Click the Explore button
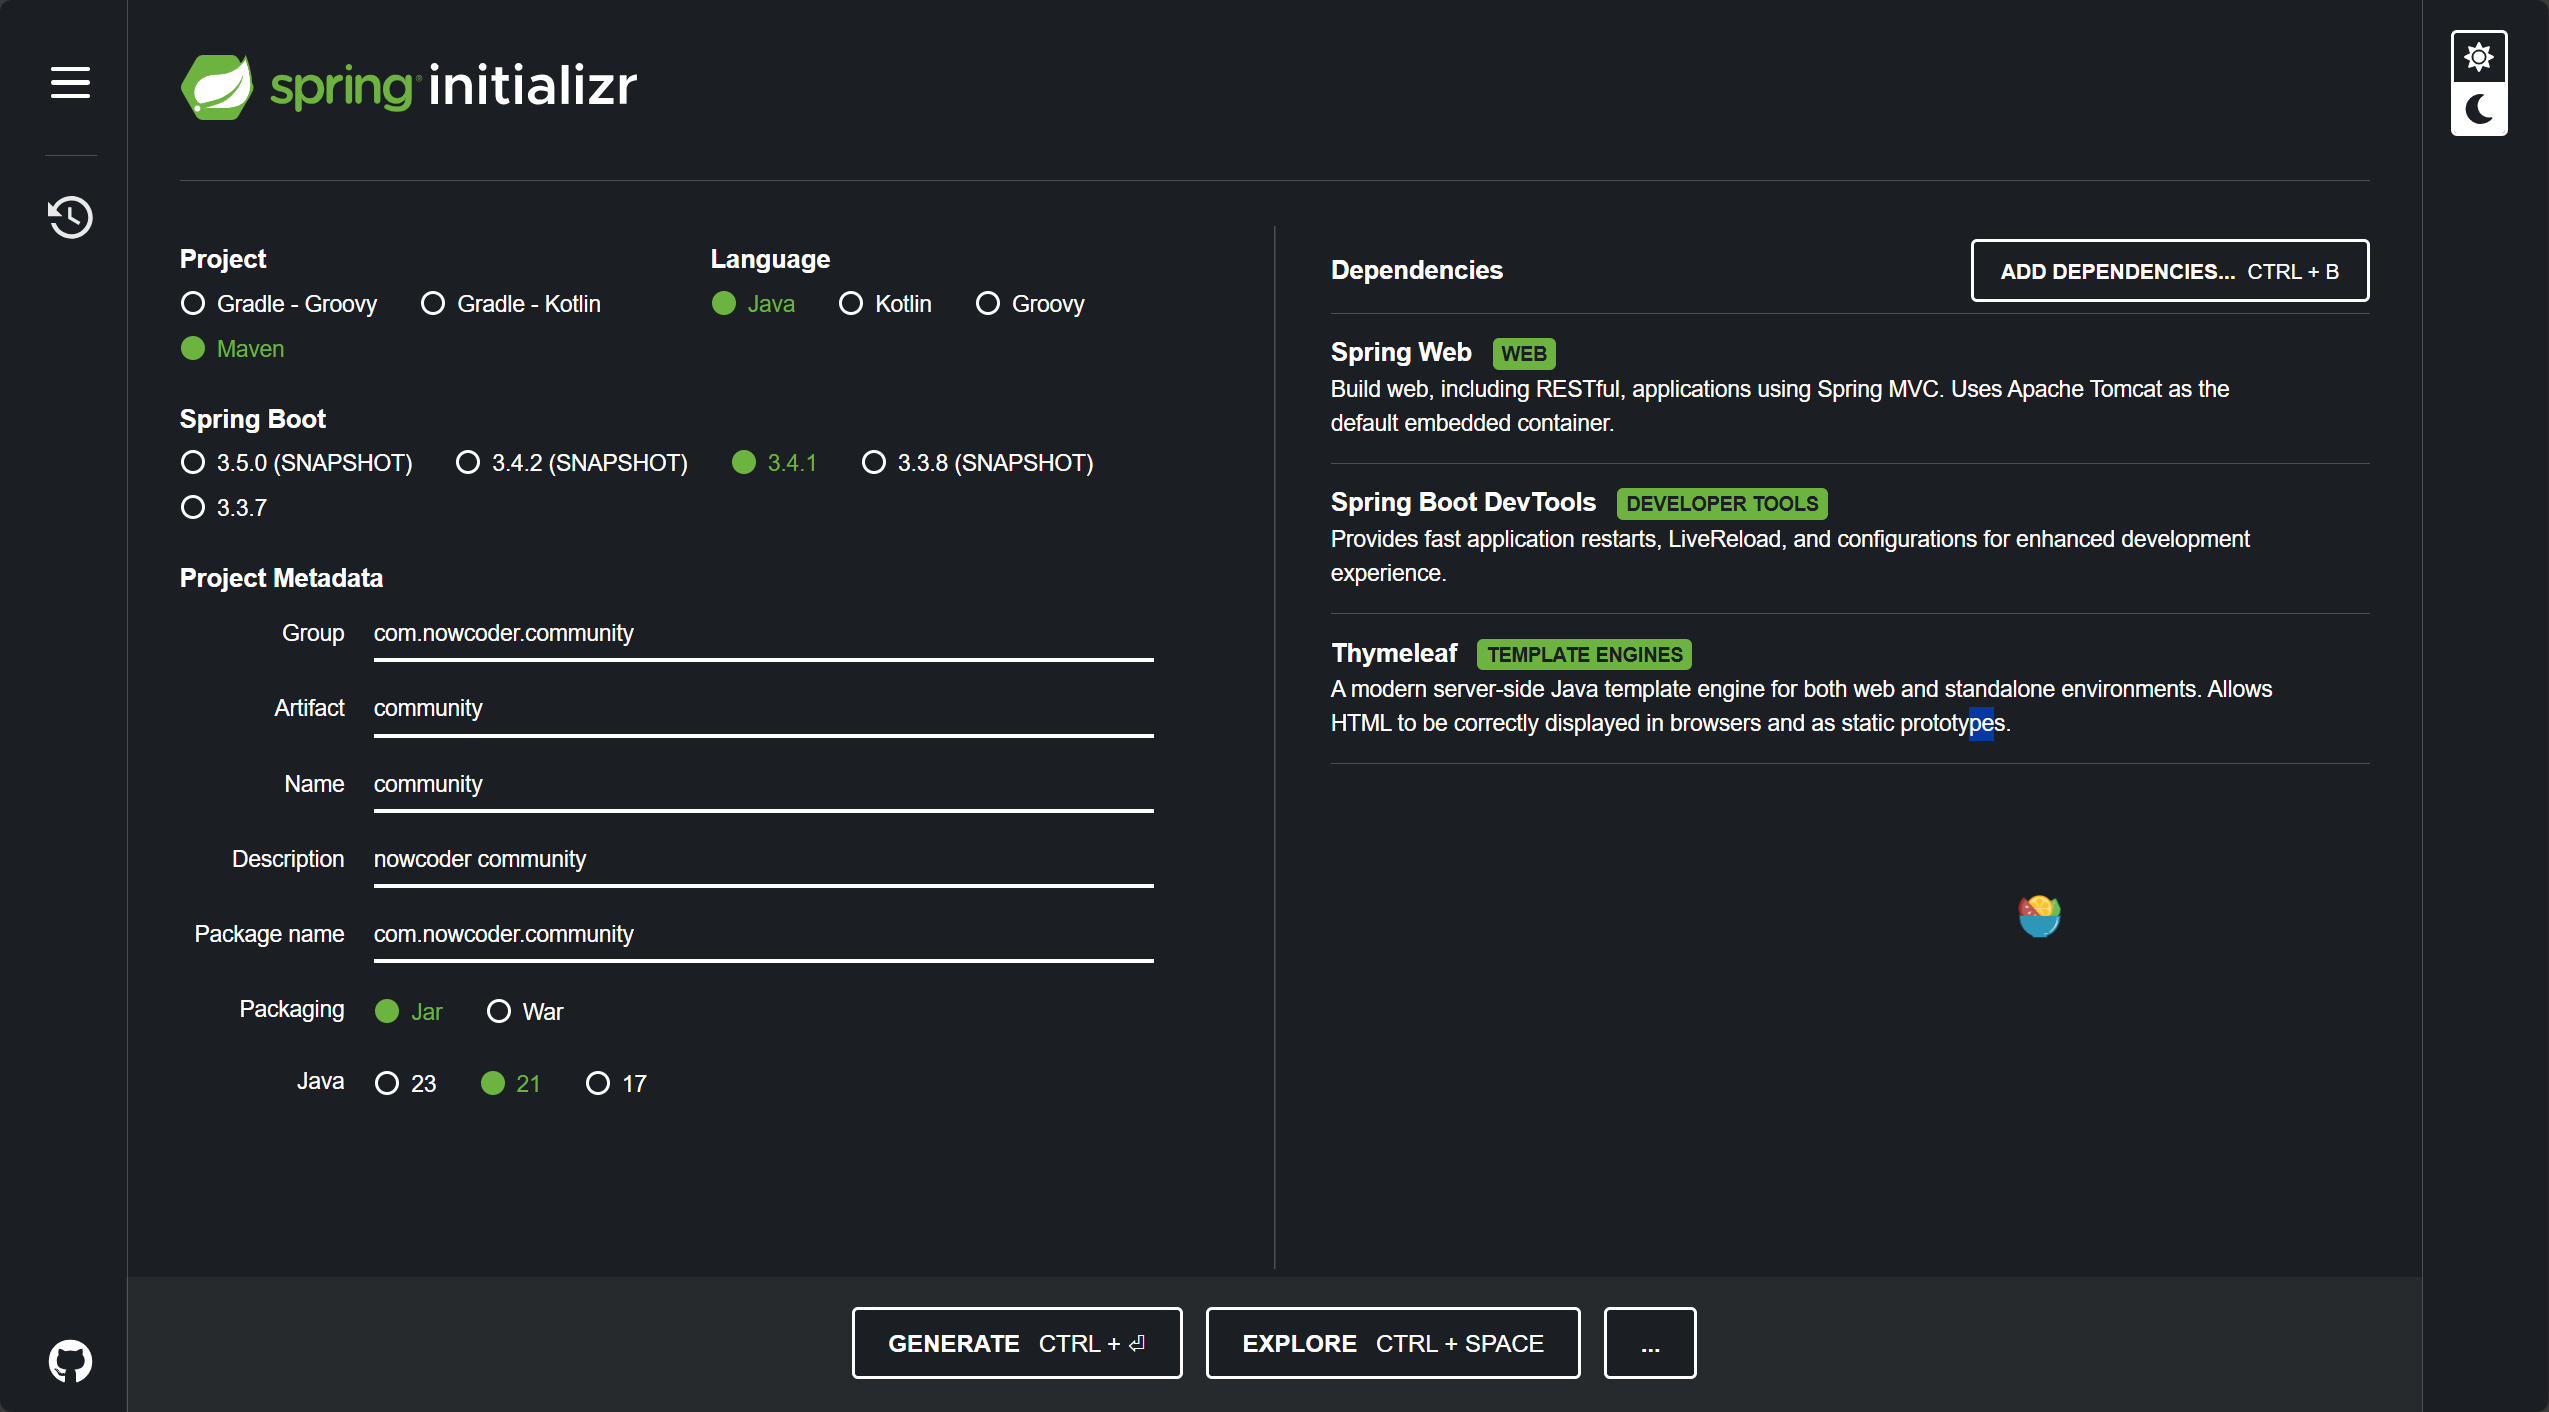Screen dimensions: 2549x1412 (1392, 1343)
